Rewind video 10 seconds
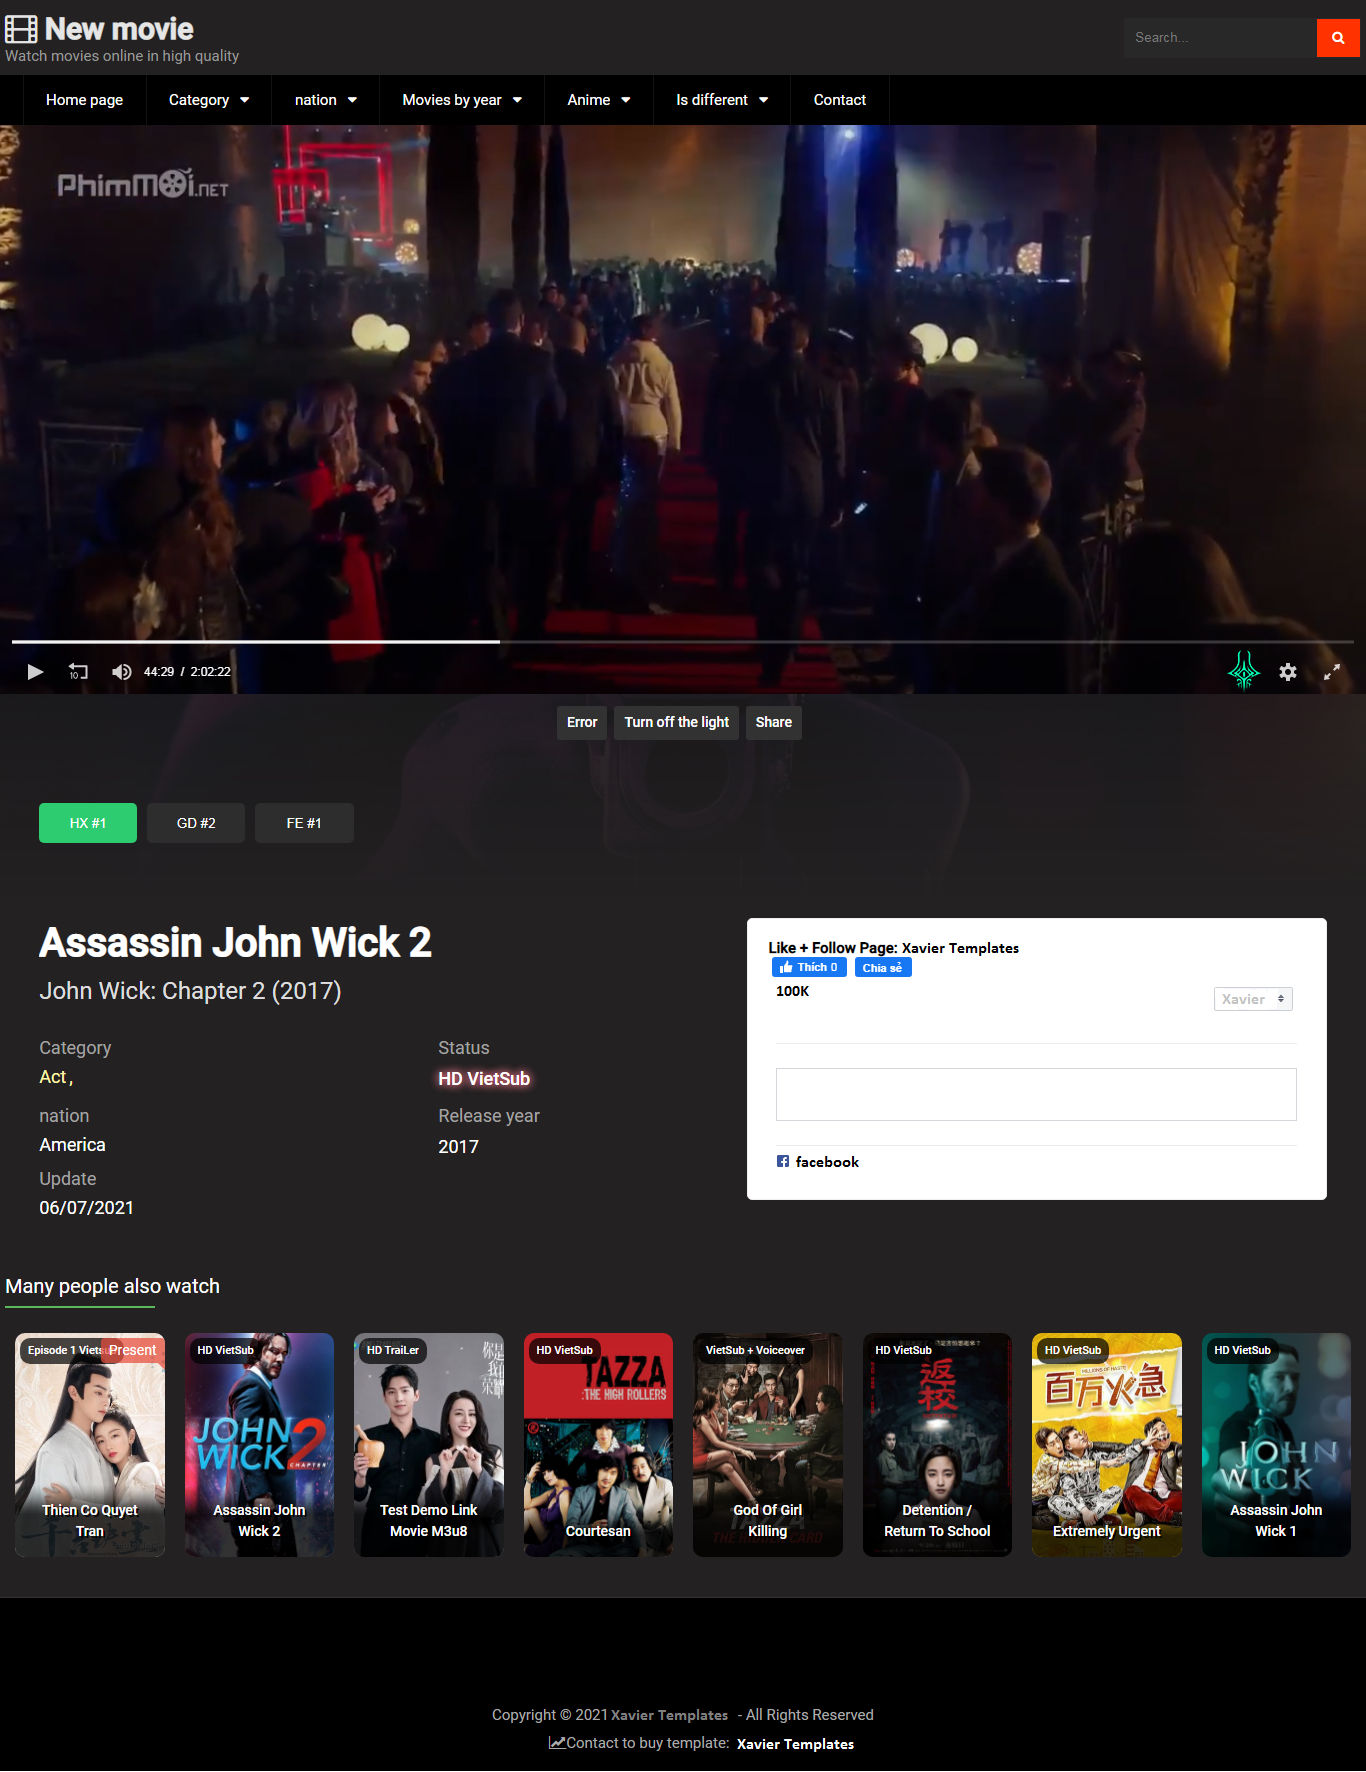1366x1772 pixels. click(78, 672)
